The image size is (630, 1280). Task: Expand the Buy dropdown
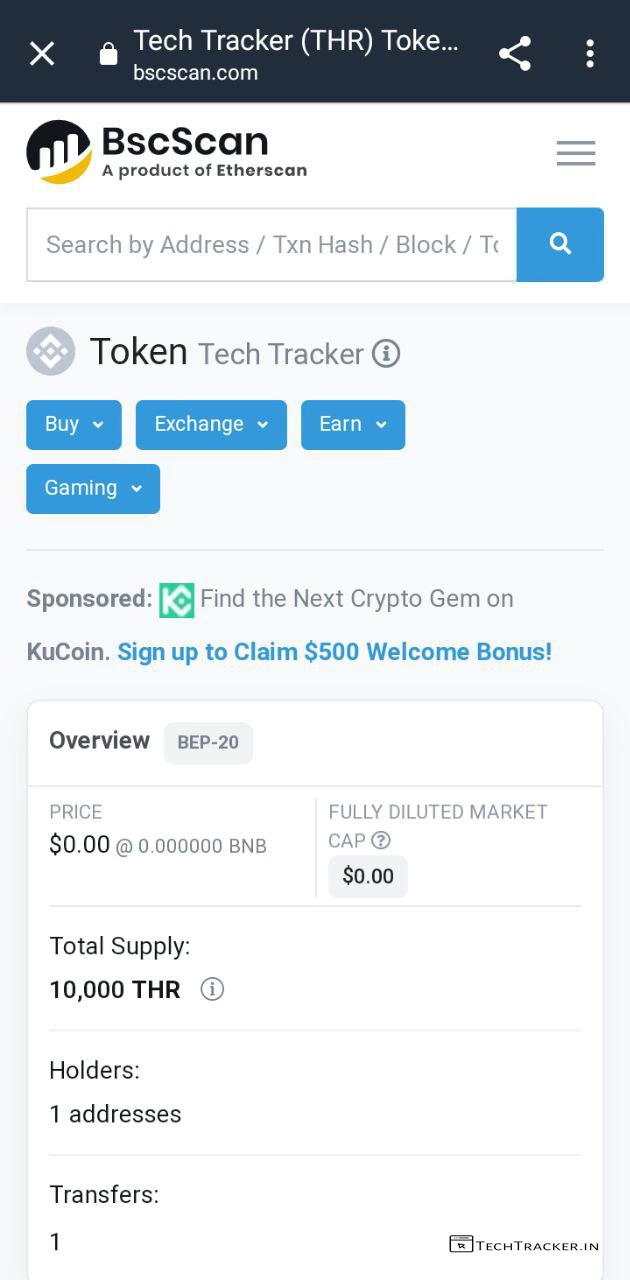tap(74, 425)
